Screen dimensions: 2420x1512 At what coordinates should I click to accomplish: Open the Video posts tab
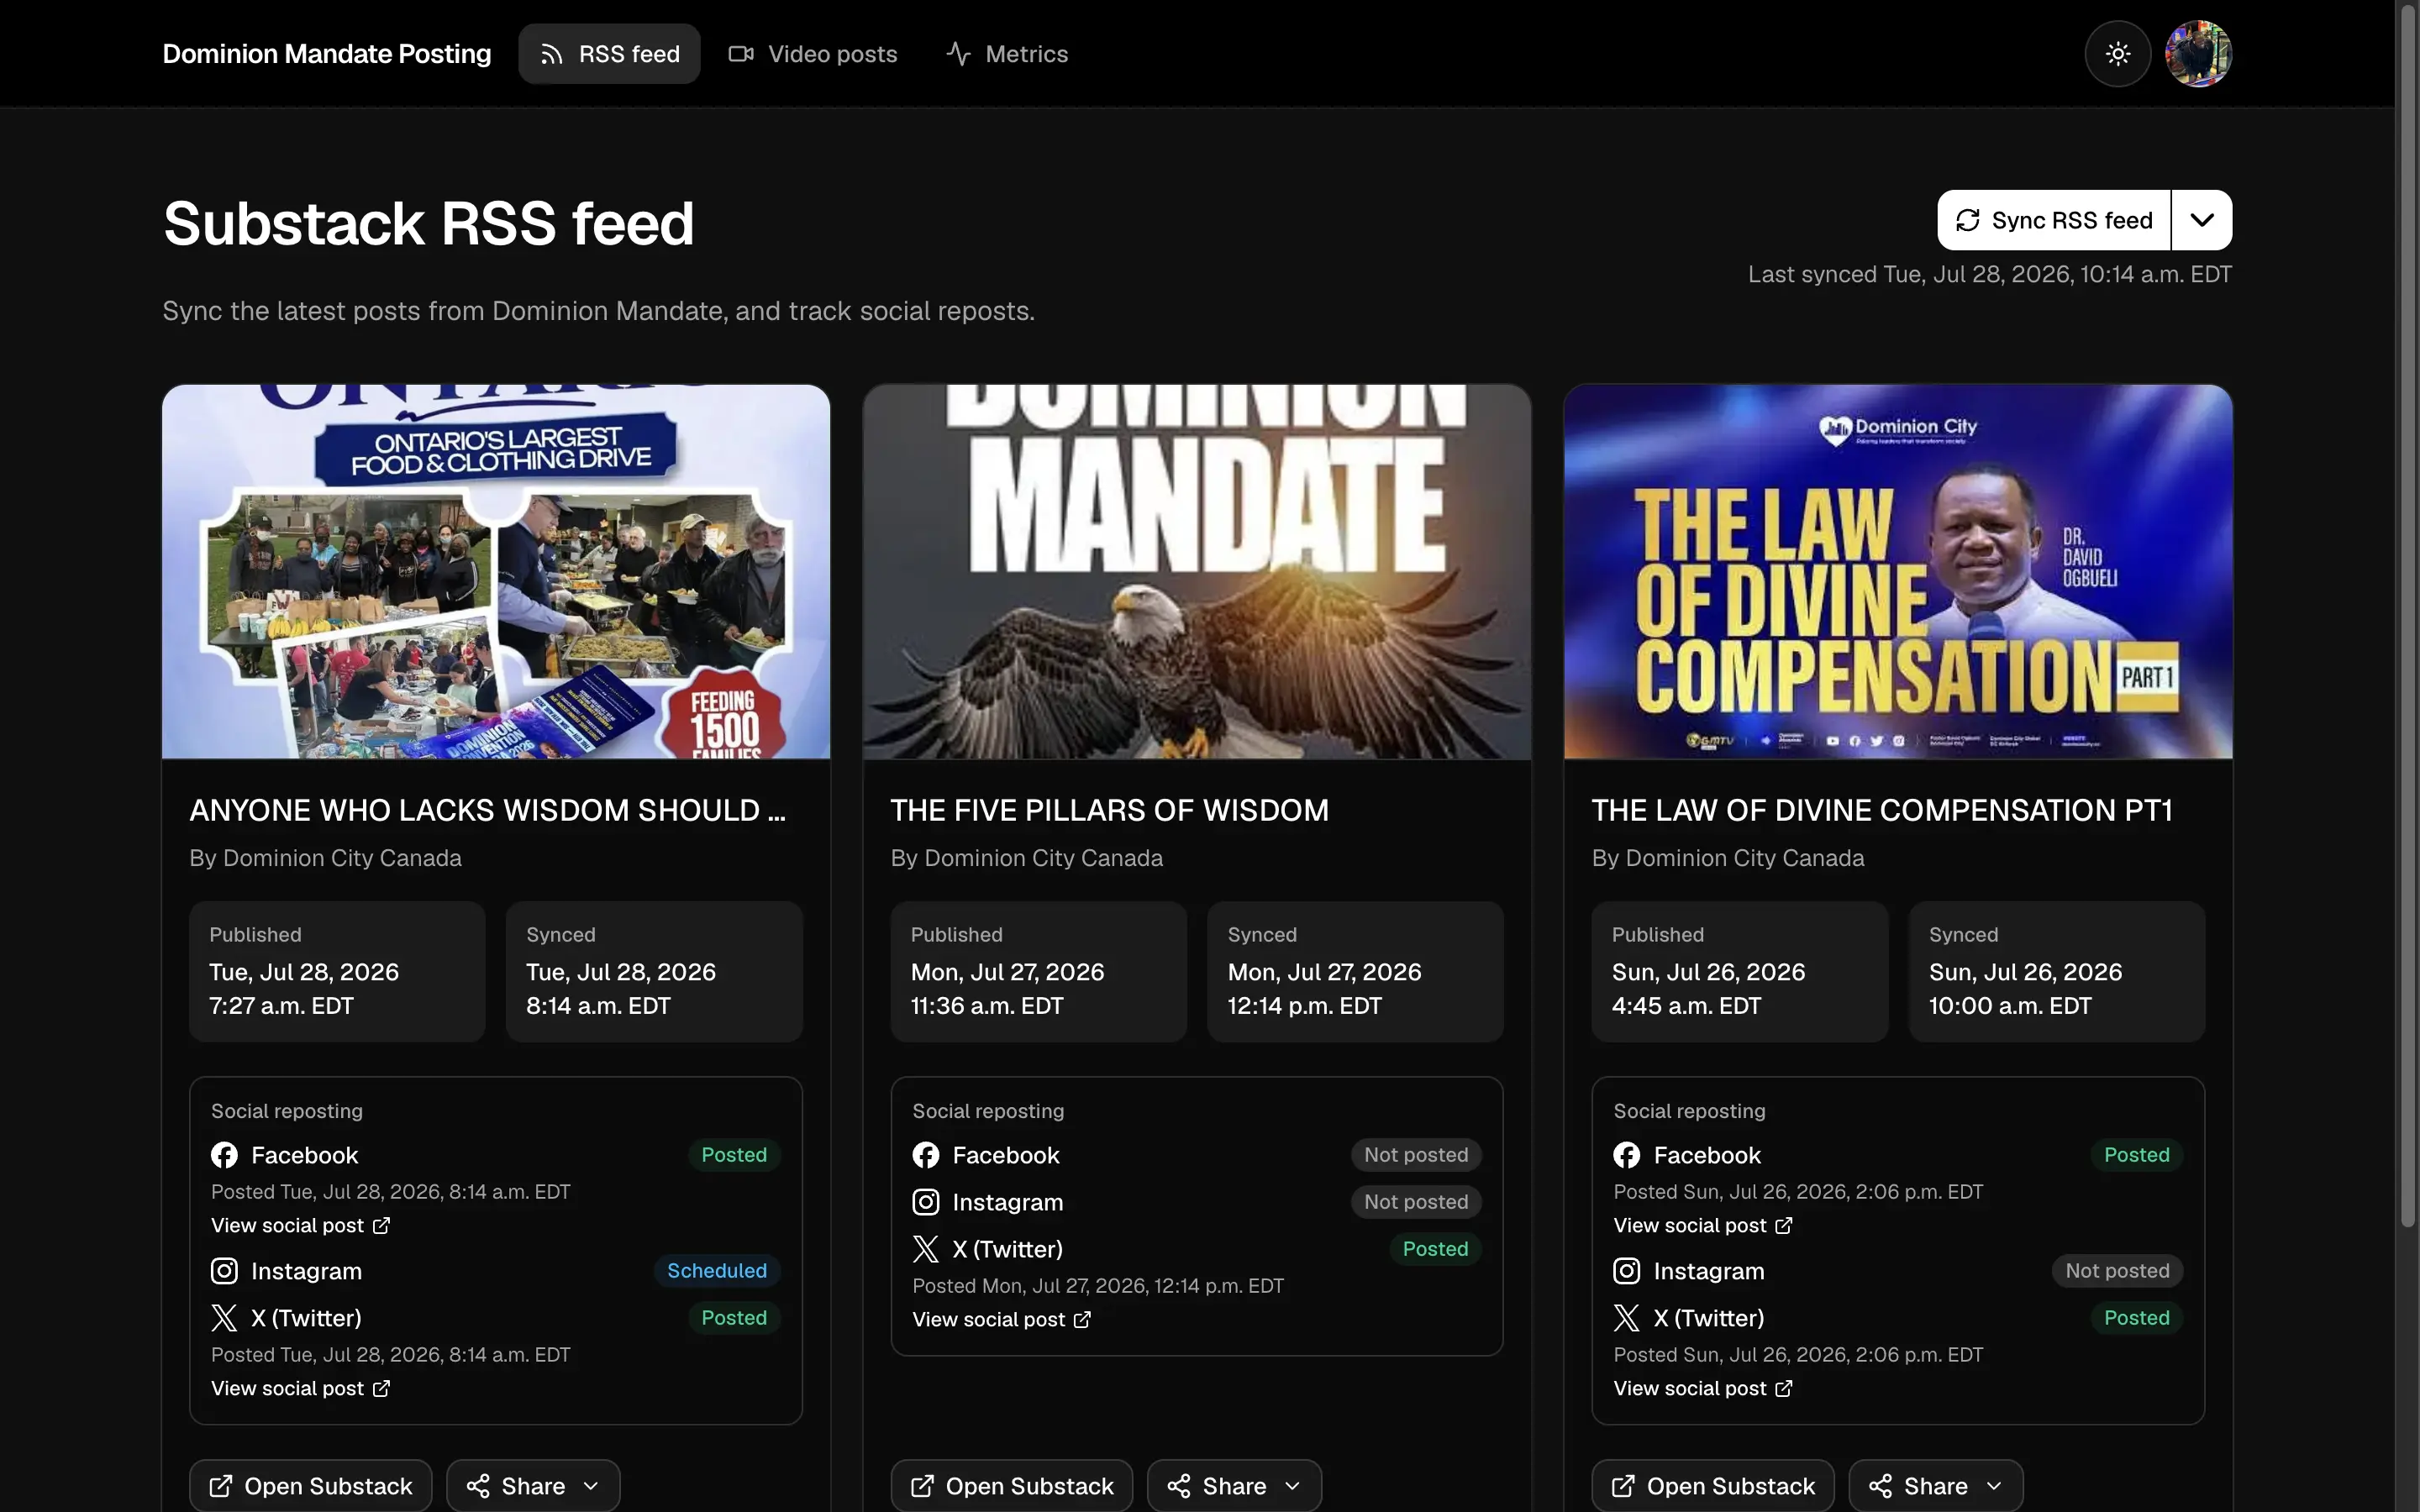(x=812, y=54)
